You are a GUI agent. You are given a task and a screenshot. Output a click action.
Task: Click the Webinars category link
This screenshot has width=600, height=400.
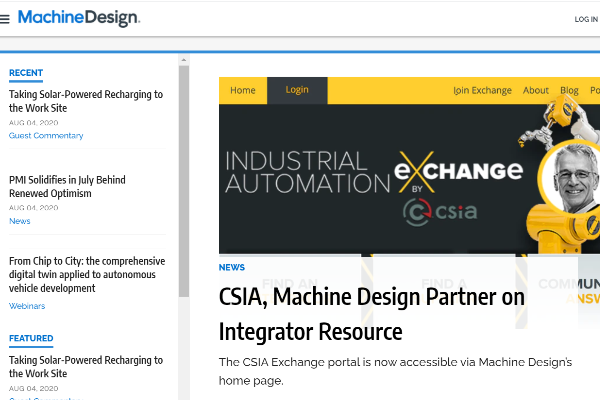pyautogui.click(x=27, y=306)
